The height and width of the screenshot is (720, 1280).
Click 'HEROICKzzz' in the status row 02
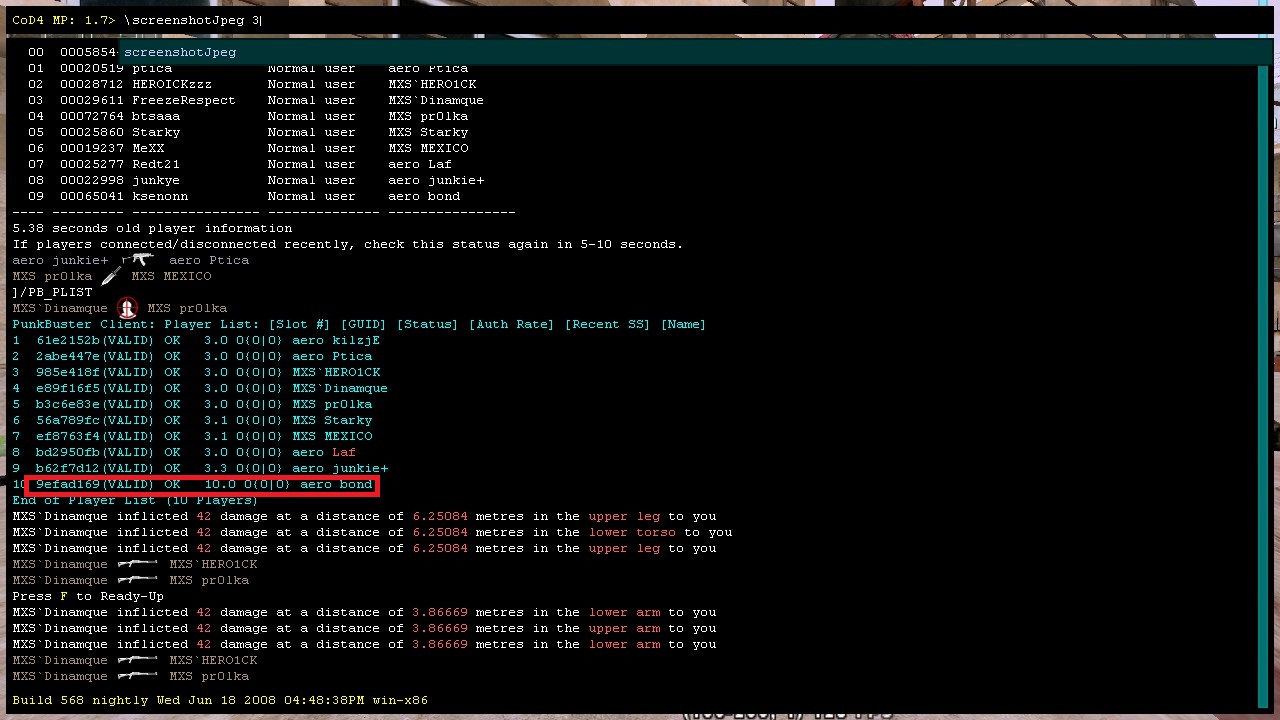tap(172, 84)
